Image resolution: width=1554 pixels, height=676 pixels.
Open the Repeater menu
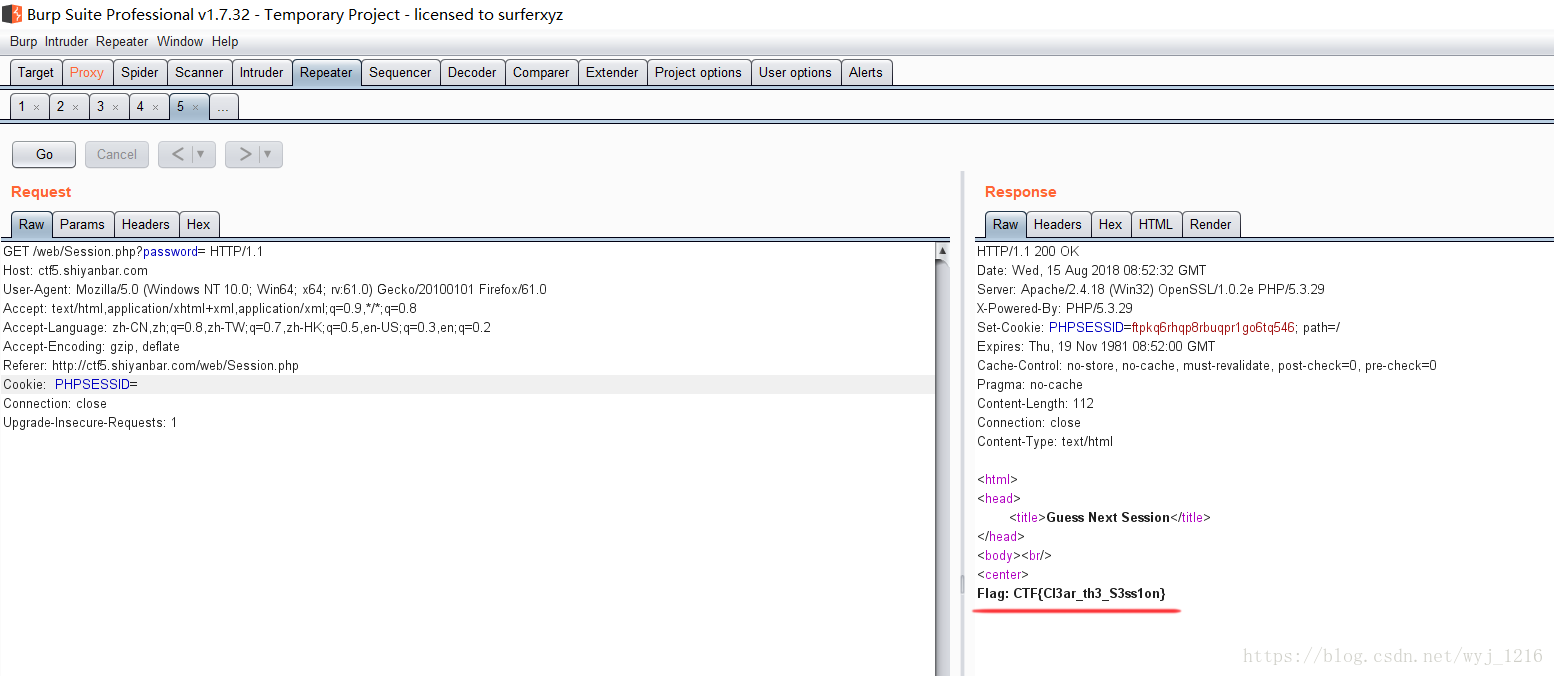pos(122,41)
